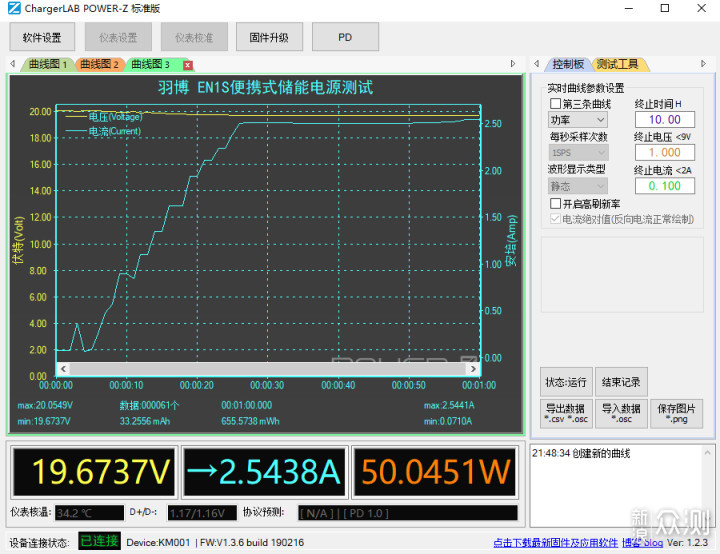Image resolution: width=720 pixels, height=554 pixels.
Task: Close the 曲线图 3 tab with red x
Action: pos(187,65)
